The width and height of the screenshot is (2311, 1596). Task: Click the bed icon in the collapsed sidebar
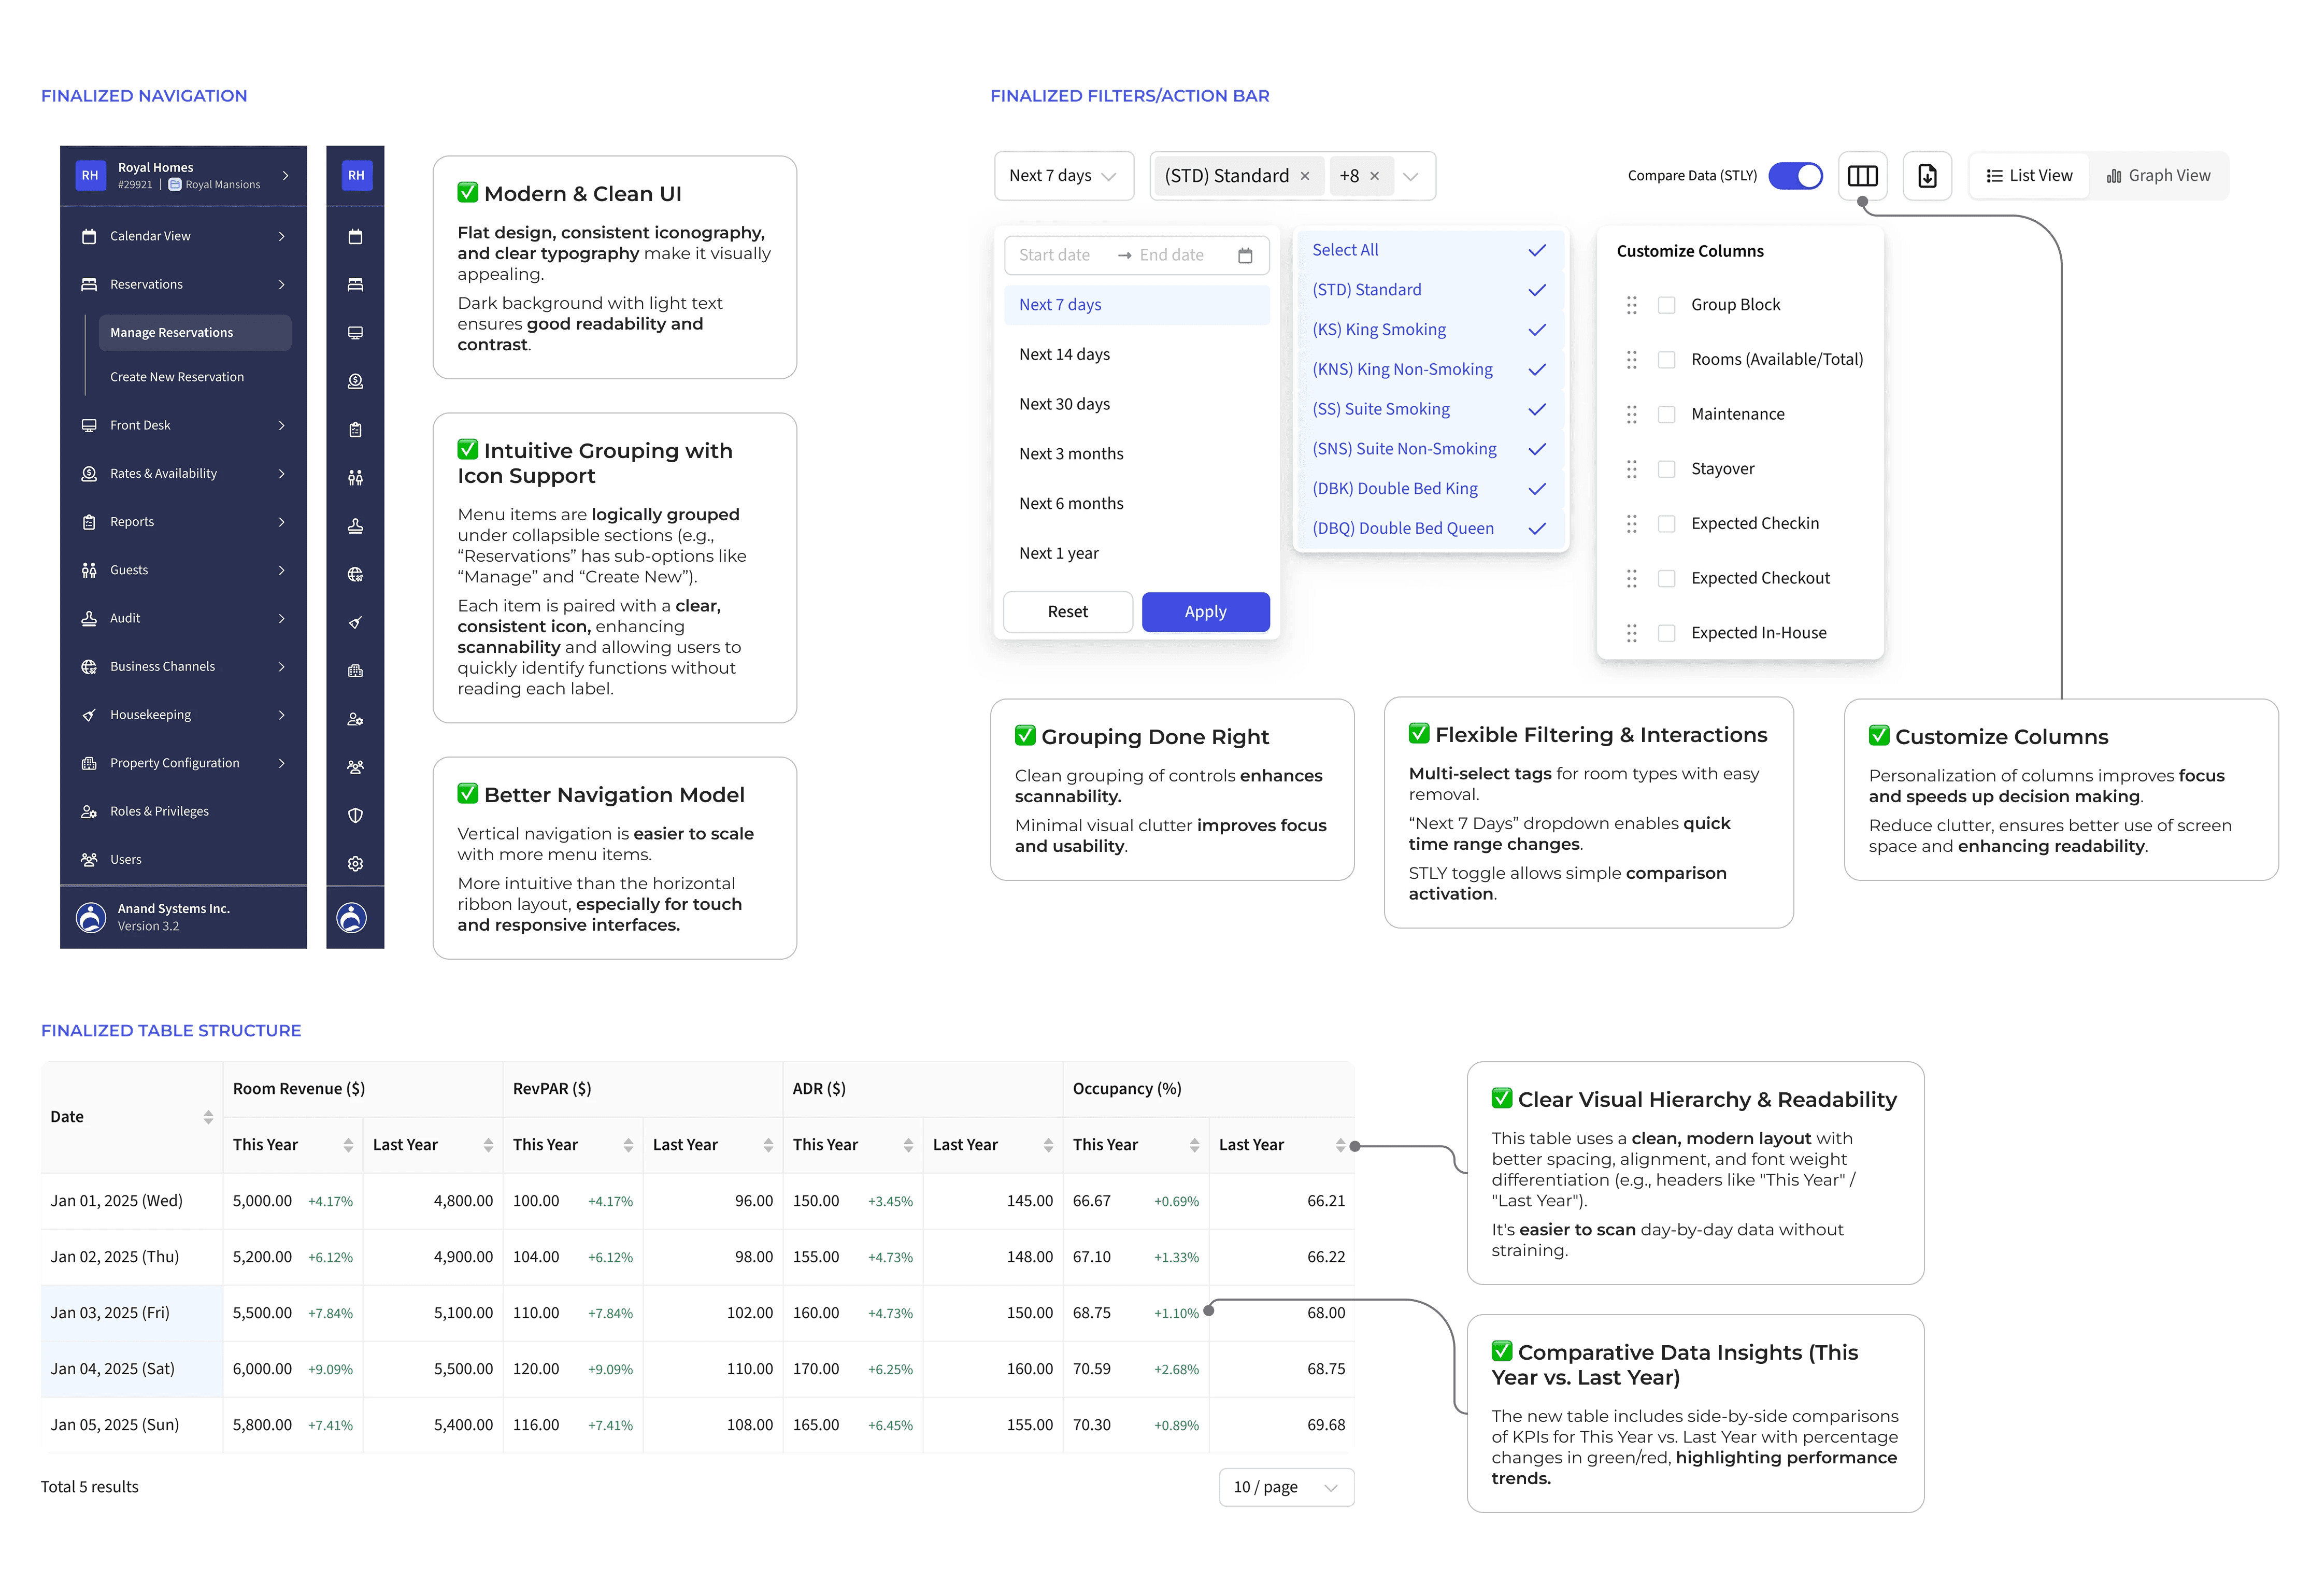pos(355,284)
